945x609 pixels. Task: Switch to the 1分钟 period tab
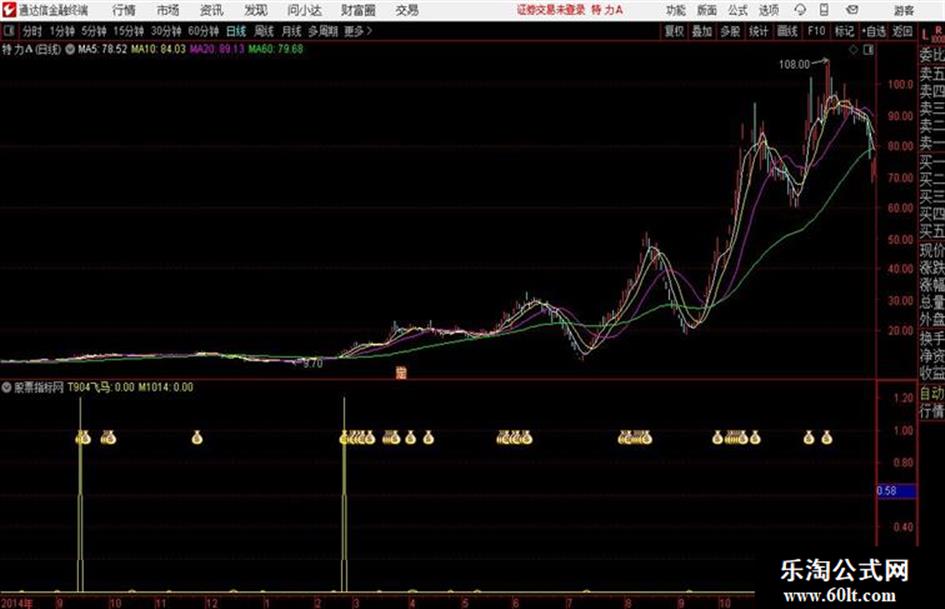[x=62, y=31]
